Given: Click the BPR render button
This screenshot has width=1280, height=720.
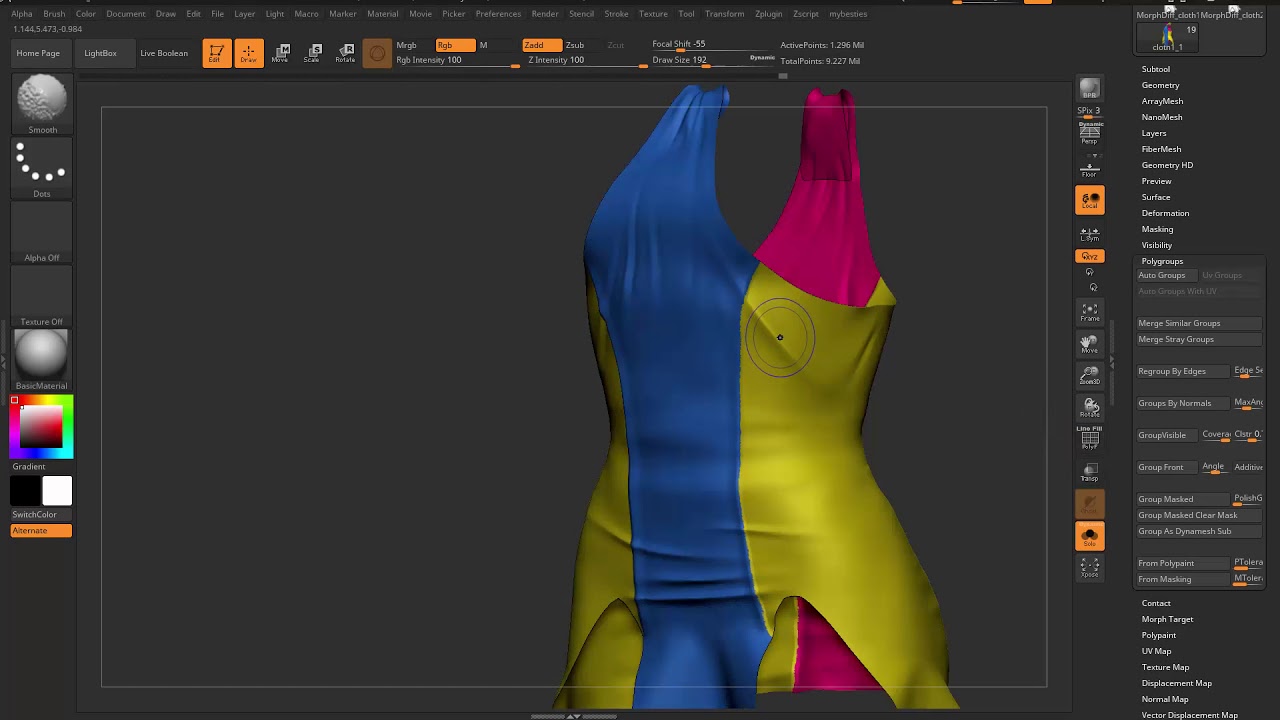Looking at the screenshot, I should pos(1090,89).
